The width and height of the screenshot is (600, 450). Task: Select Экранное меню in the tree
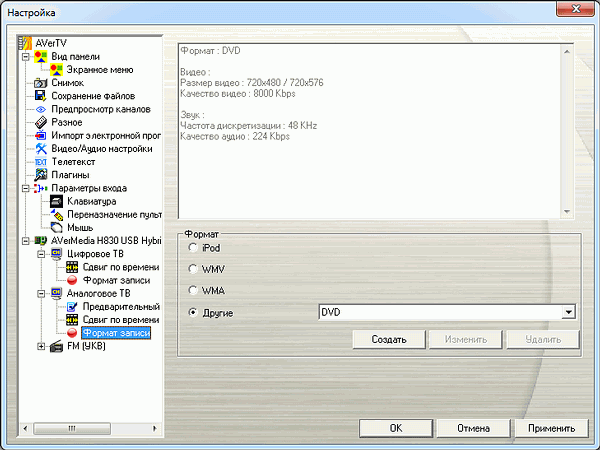(100, 70)
